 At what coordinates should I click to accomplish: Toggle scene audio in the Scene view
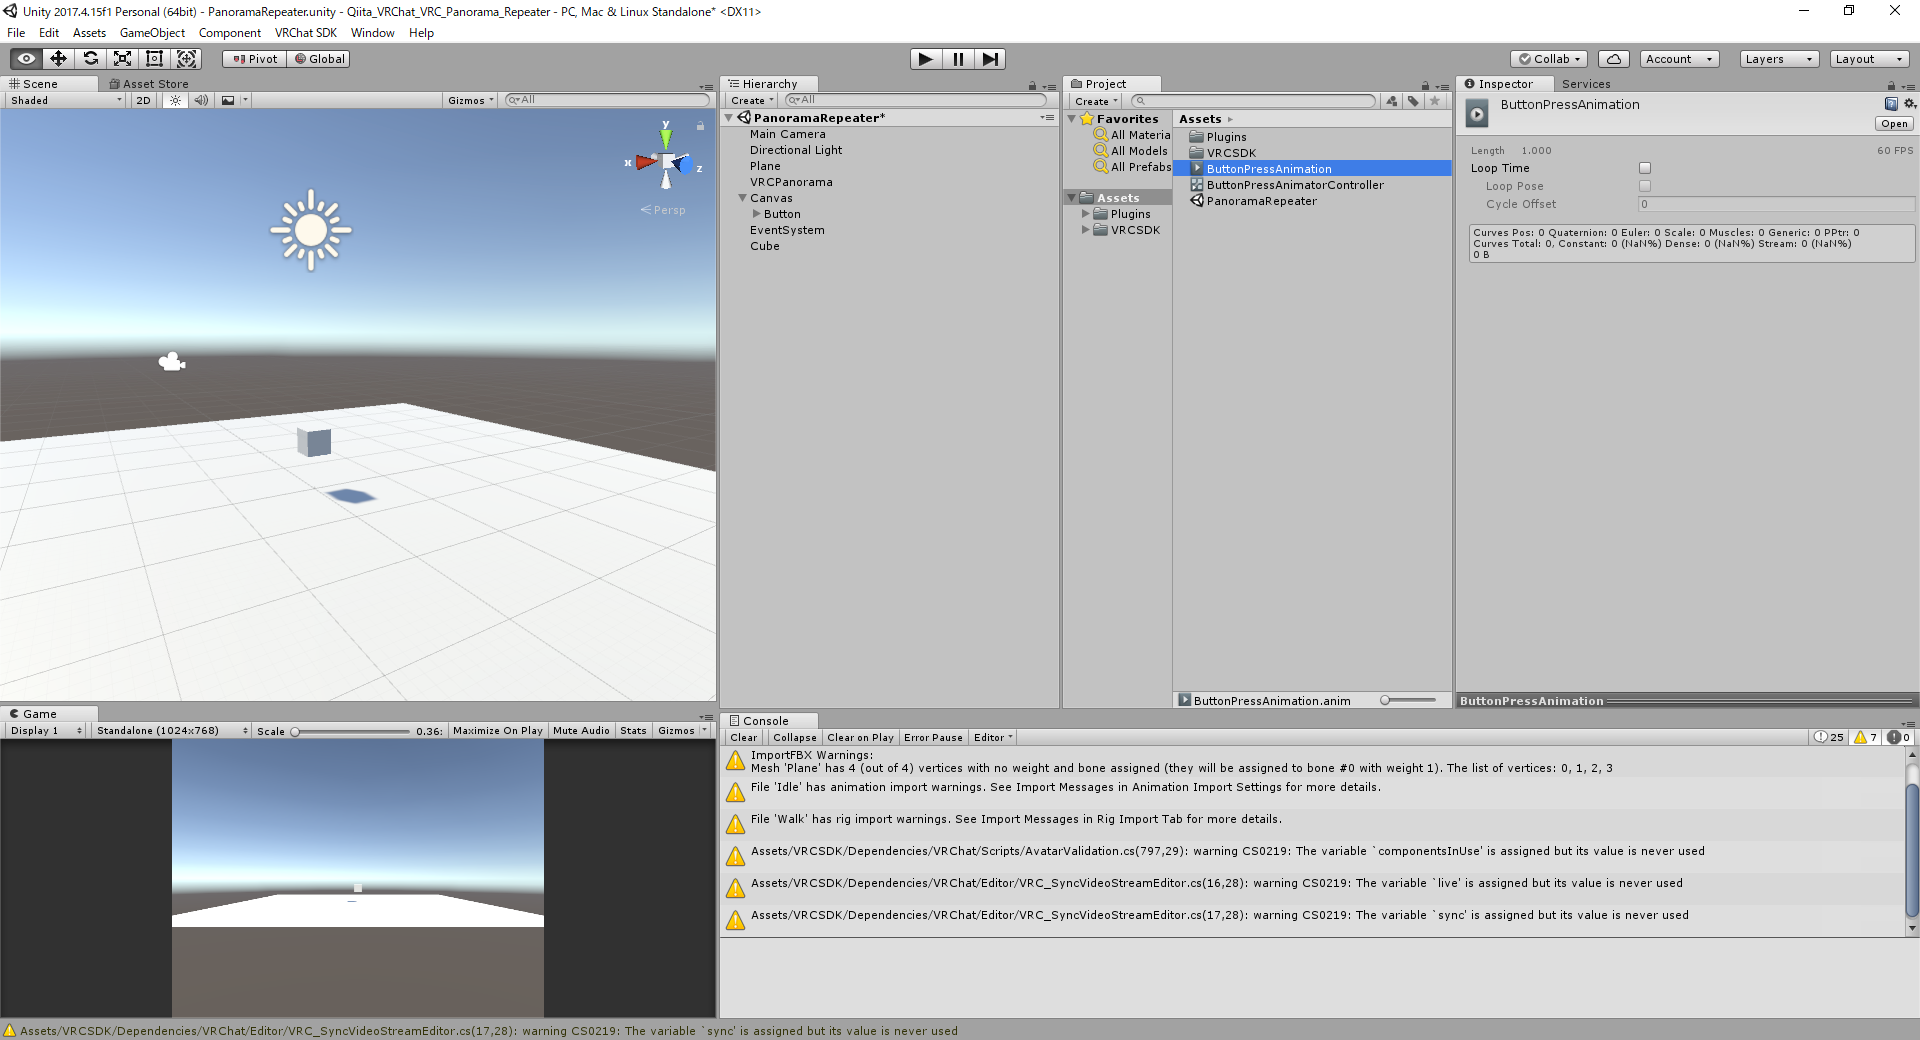[202, 100]
